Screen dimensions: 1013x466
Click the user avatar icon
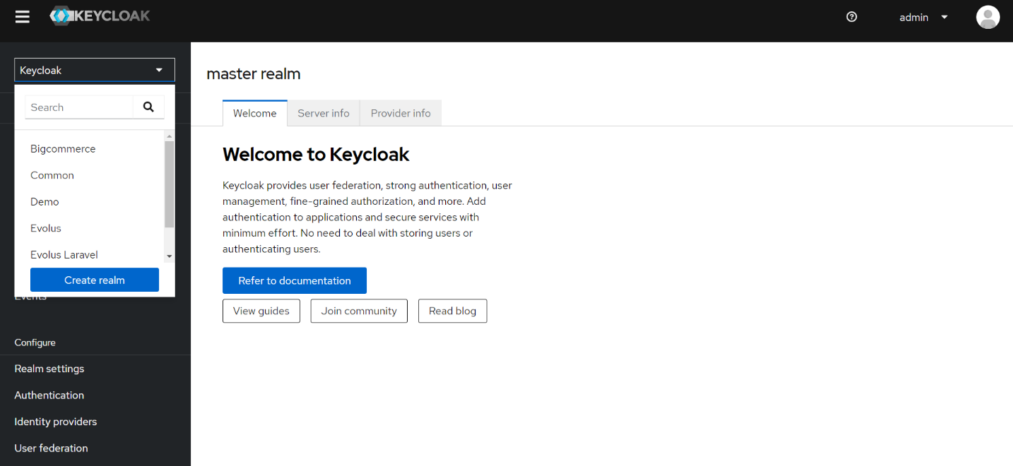pyautogui.click(x=987, y=17)
